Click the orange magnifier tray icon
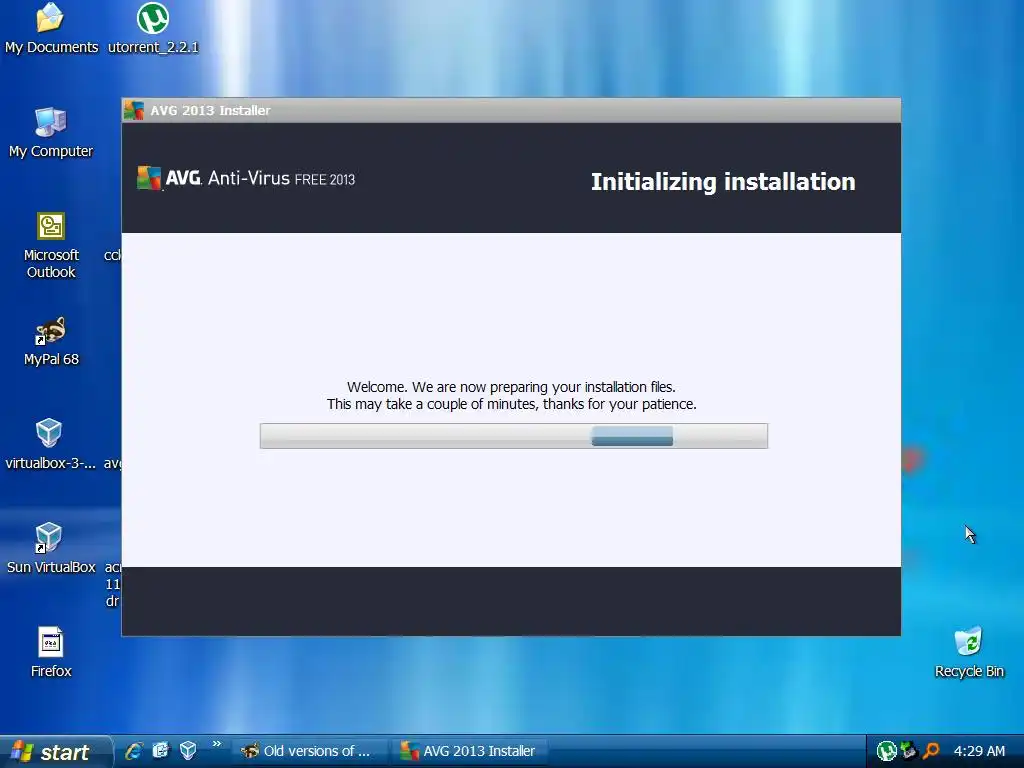Viewport: 1024px width, 768px height. click(931, 751)
